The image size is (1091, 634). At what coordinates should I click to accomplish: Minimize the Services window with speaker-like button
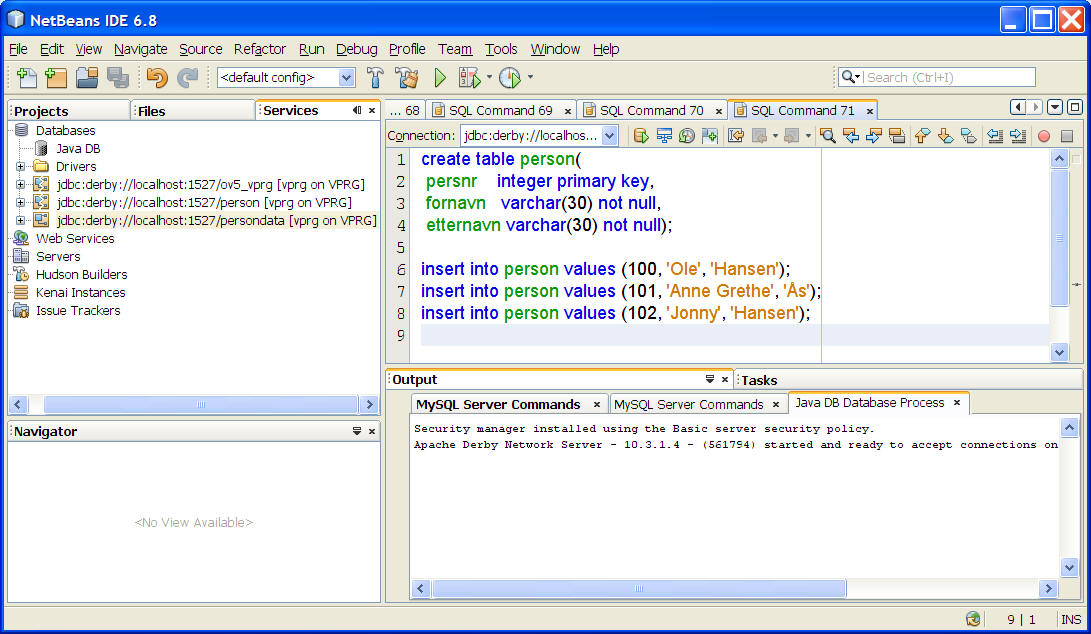click(x=357, y=110)
